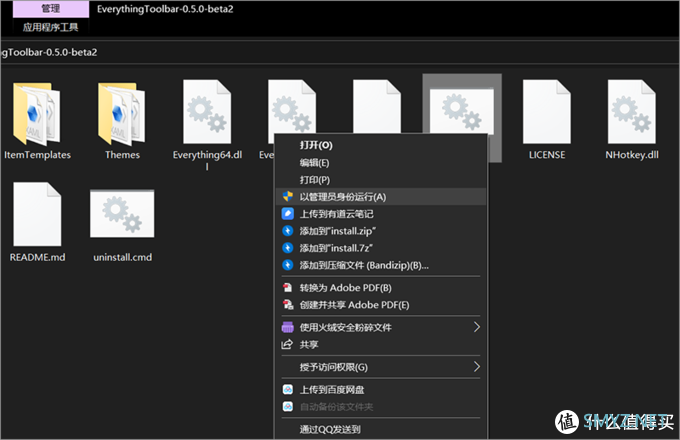The height and width of the screenshot is (440, 680).
Task: Choose 打开(O) from the context menu
Action: [x=381, y=145]
